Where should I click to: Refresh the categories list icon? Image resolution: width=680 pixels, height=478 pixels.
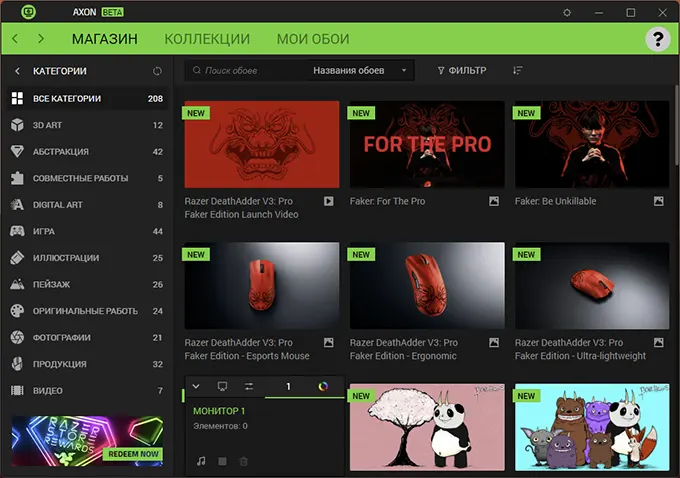[x=157, y=71]
